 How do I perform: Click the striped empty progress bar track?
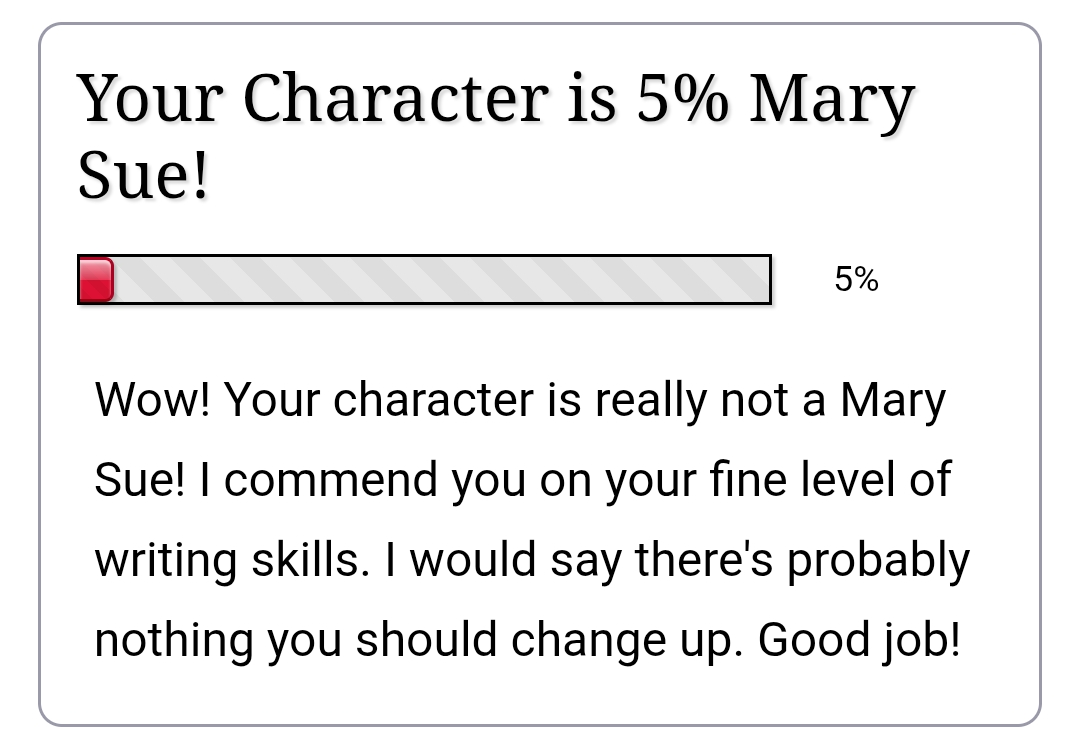tap(440, 279)
